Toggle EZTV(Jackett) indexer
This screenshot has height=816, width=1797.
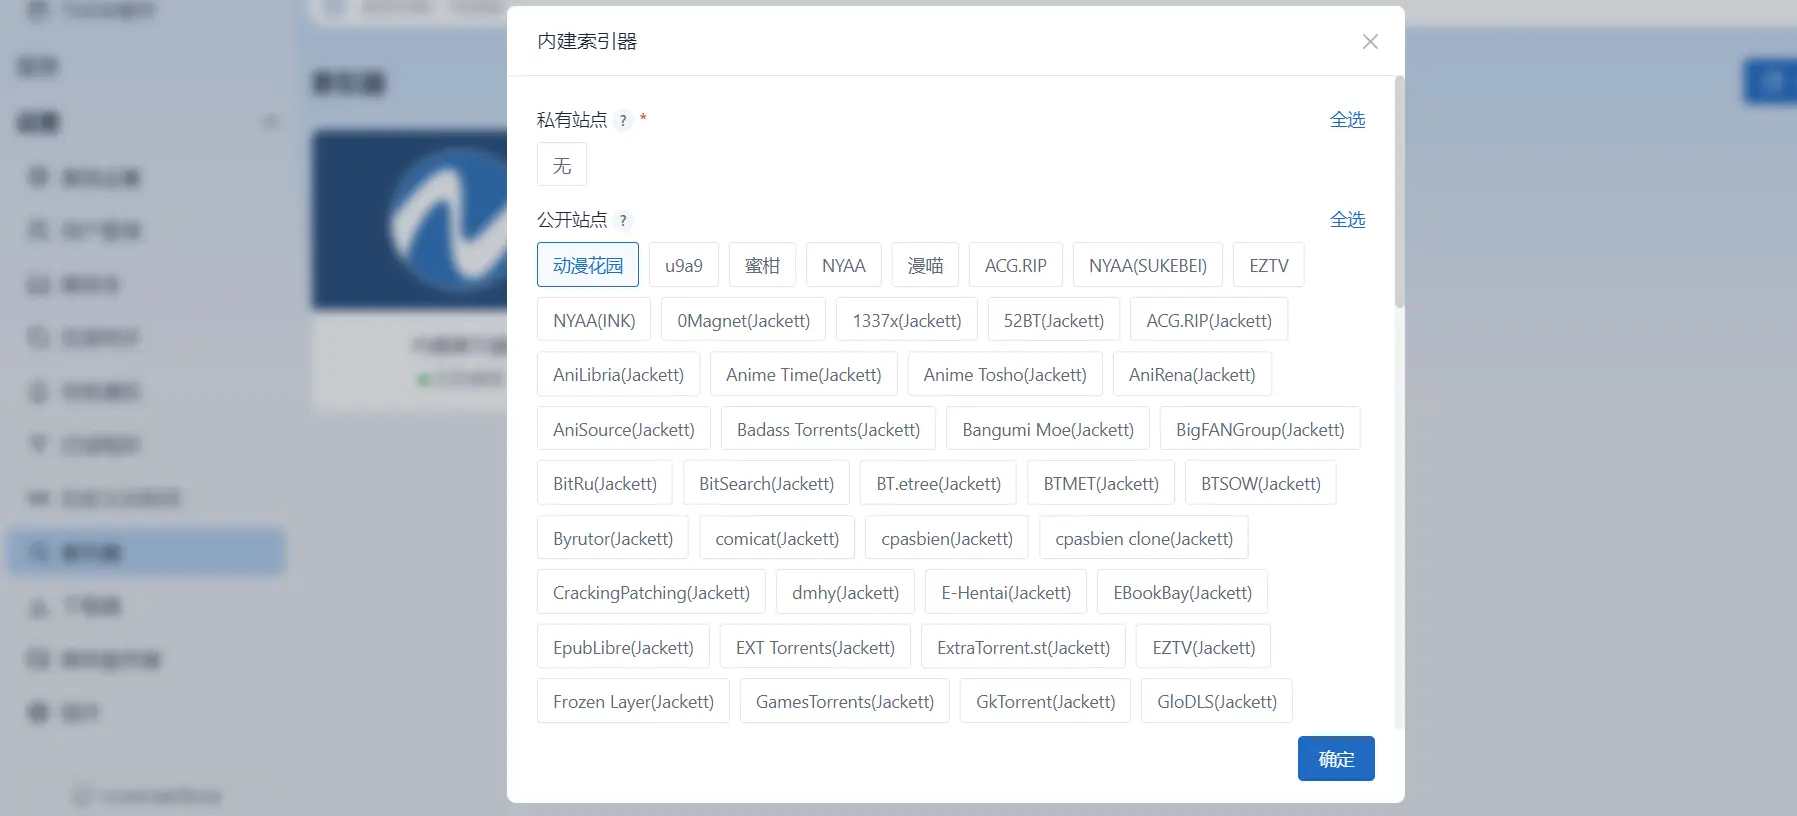coord(1204,647)
